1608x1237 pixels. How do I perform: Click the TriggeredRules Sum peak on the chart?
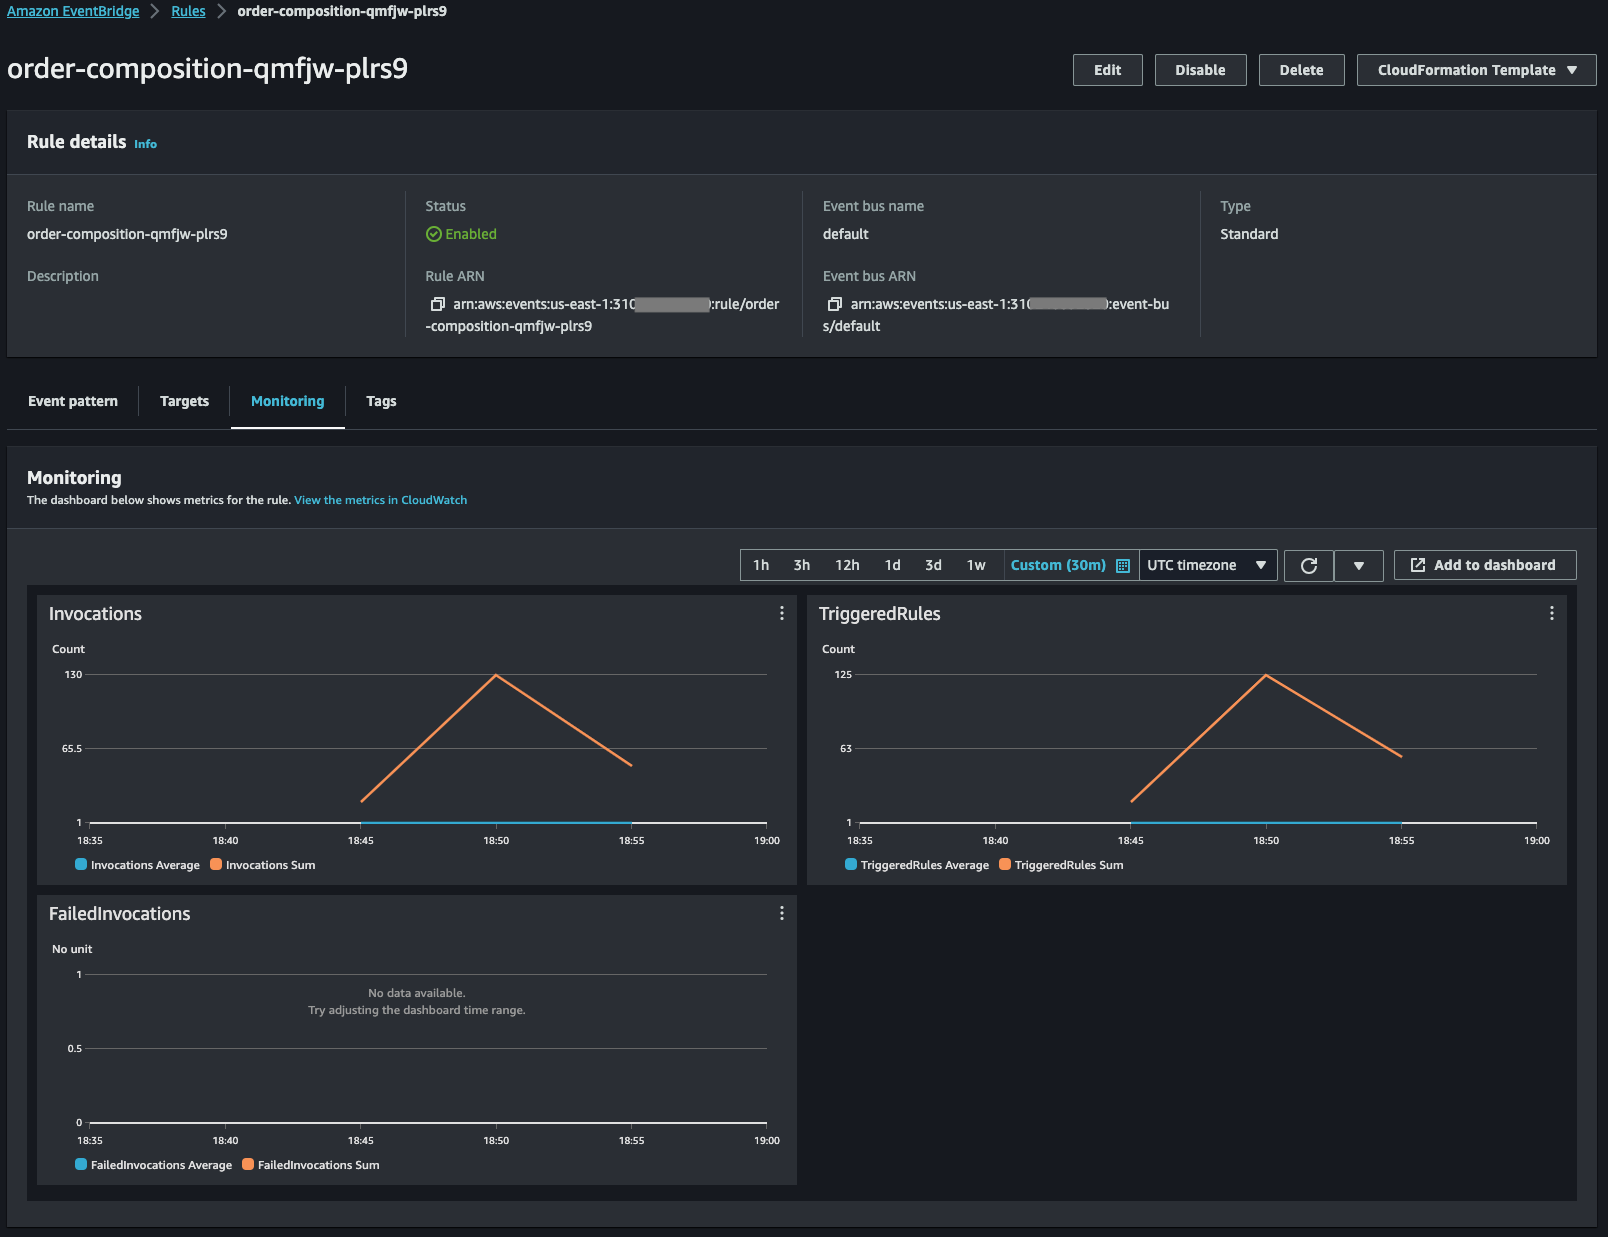[x=1266, y=676]
